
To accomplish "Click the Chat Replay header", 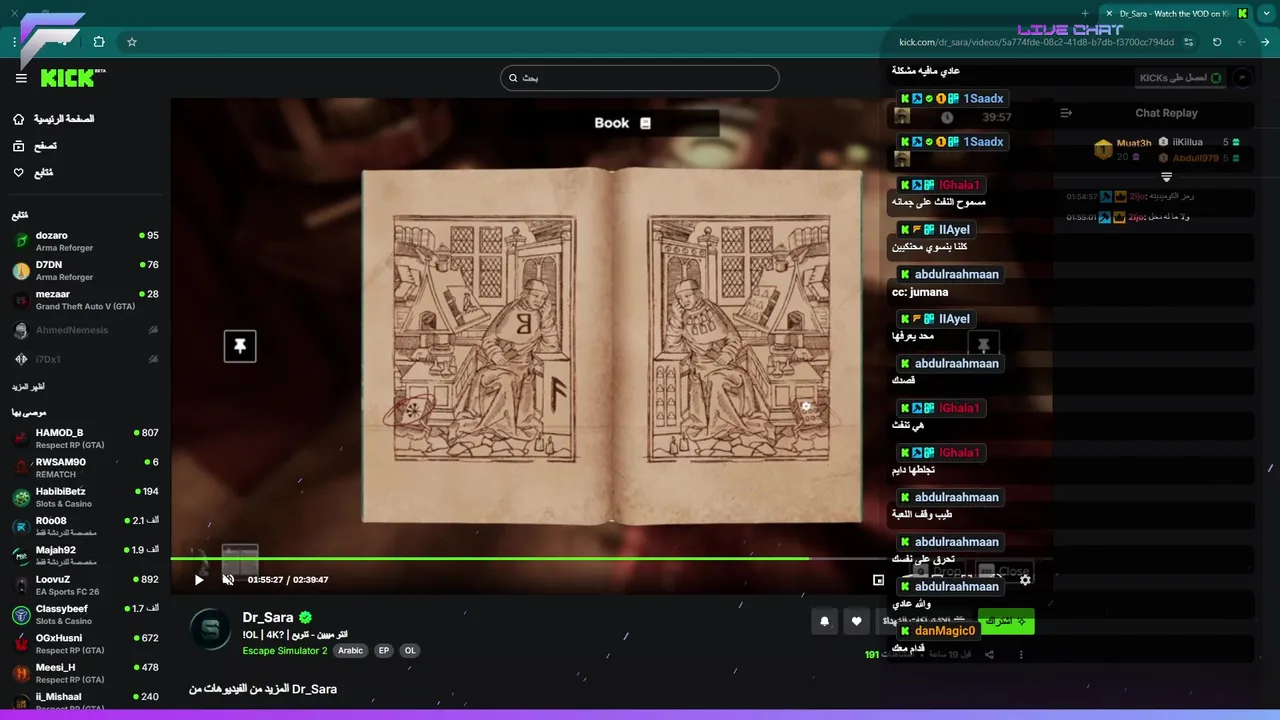I will pyautogui.click(x=1166, y=113).
